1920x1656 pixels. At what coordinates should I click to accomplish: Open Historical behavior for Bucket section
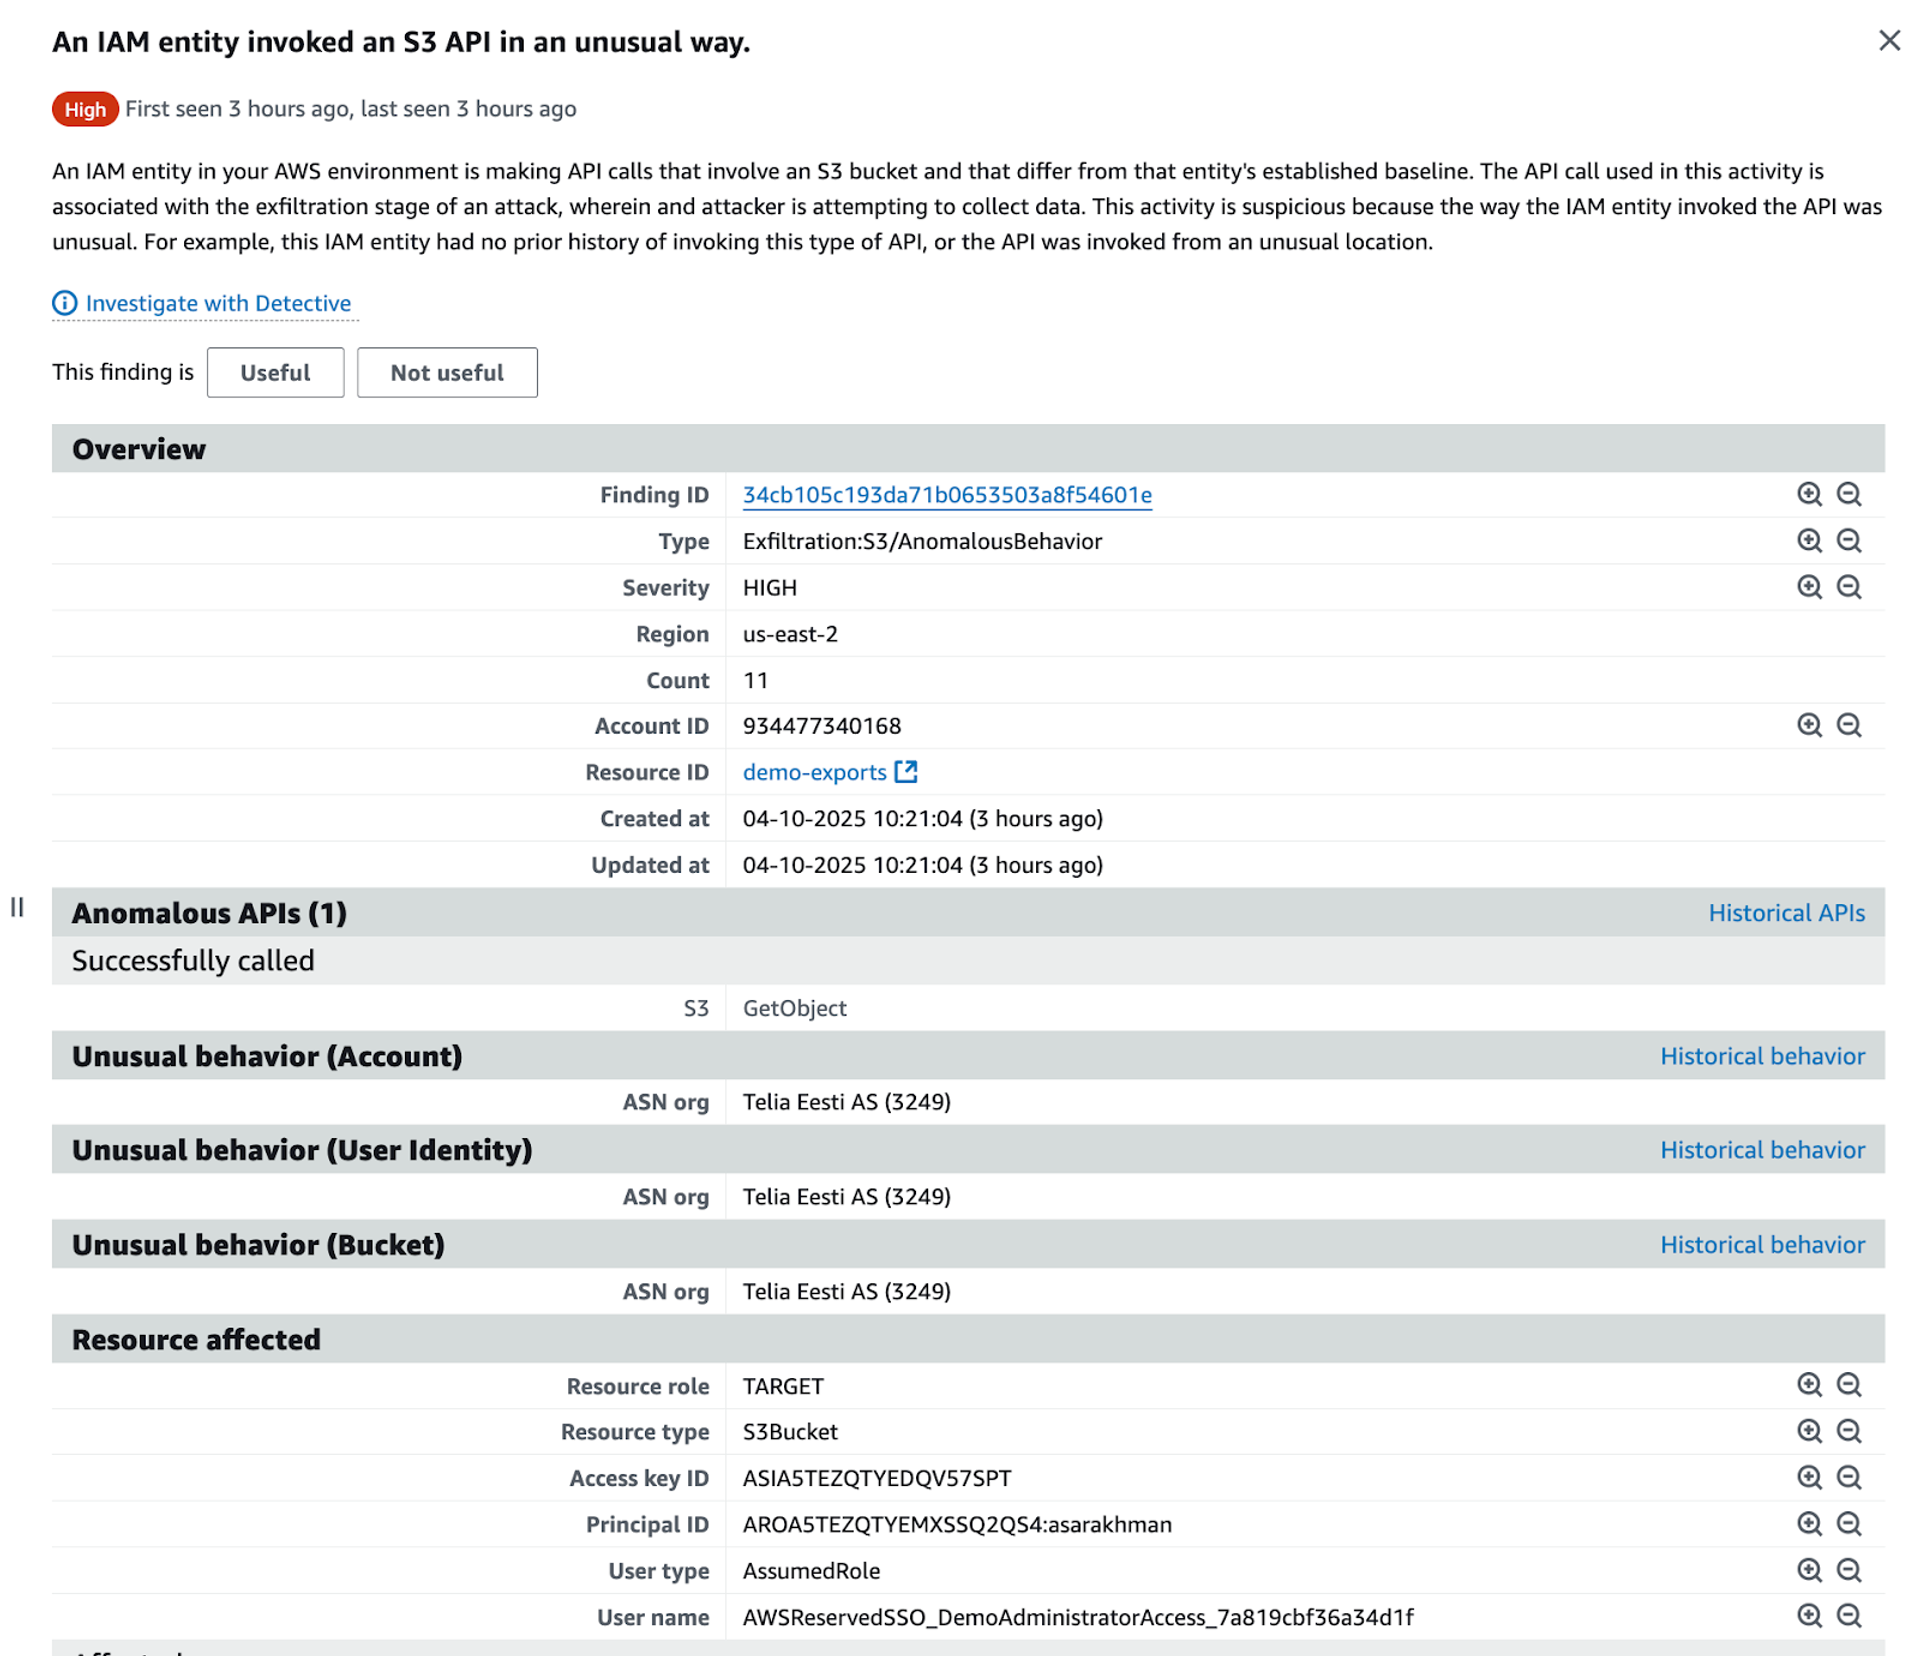(1762, 1245)
